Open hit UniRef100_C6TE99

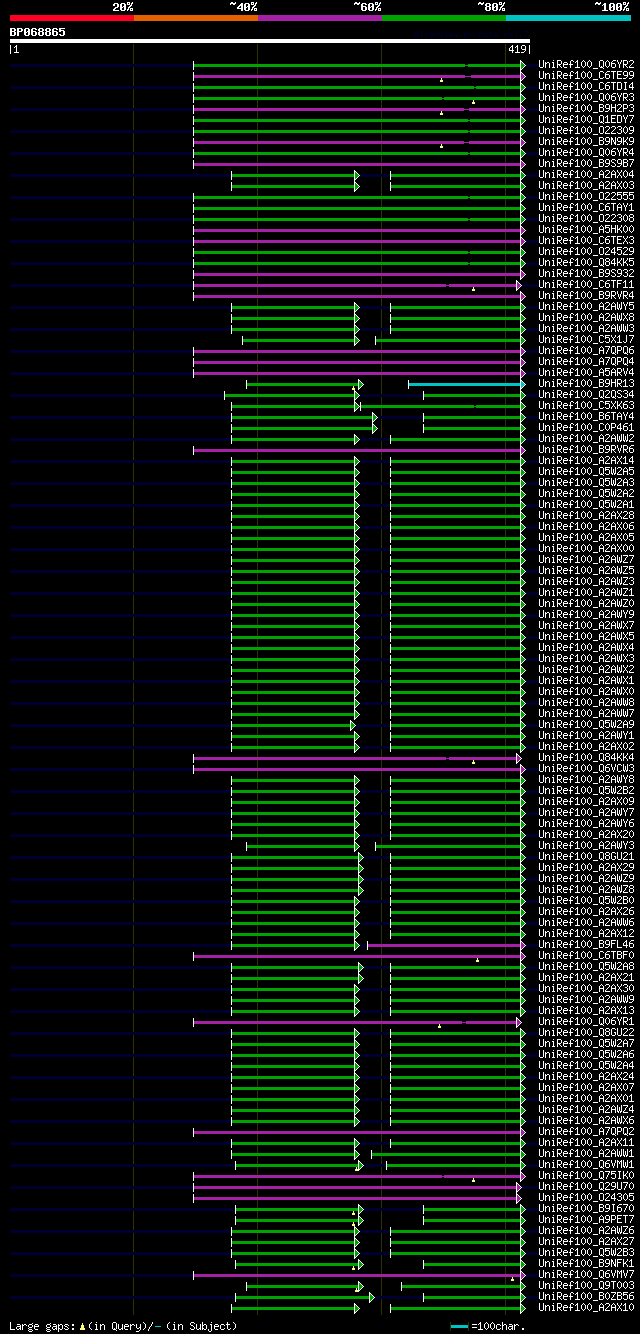pyautogui.click(x=586, y=76)
